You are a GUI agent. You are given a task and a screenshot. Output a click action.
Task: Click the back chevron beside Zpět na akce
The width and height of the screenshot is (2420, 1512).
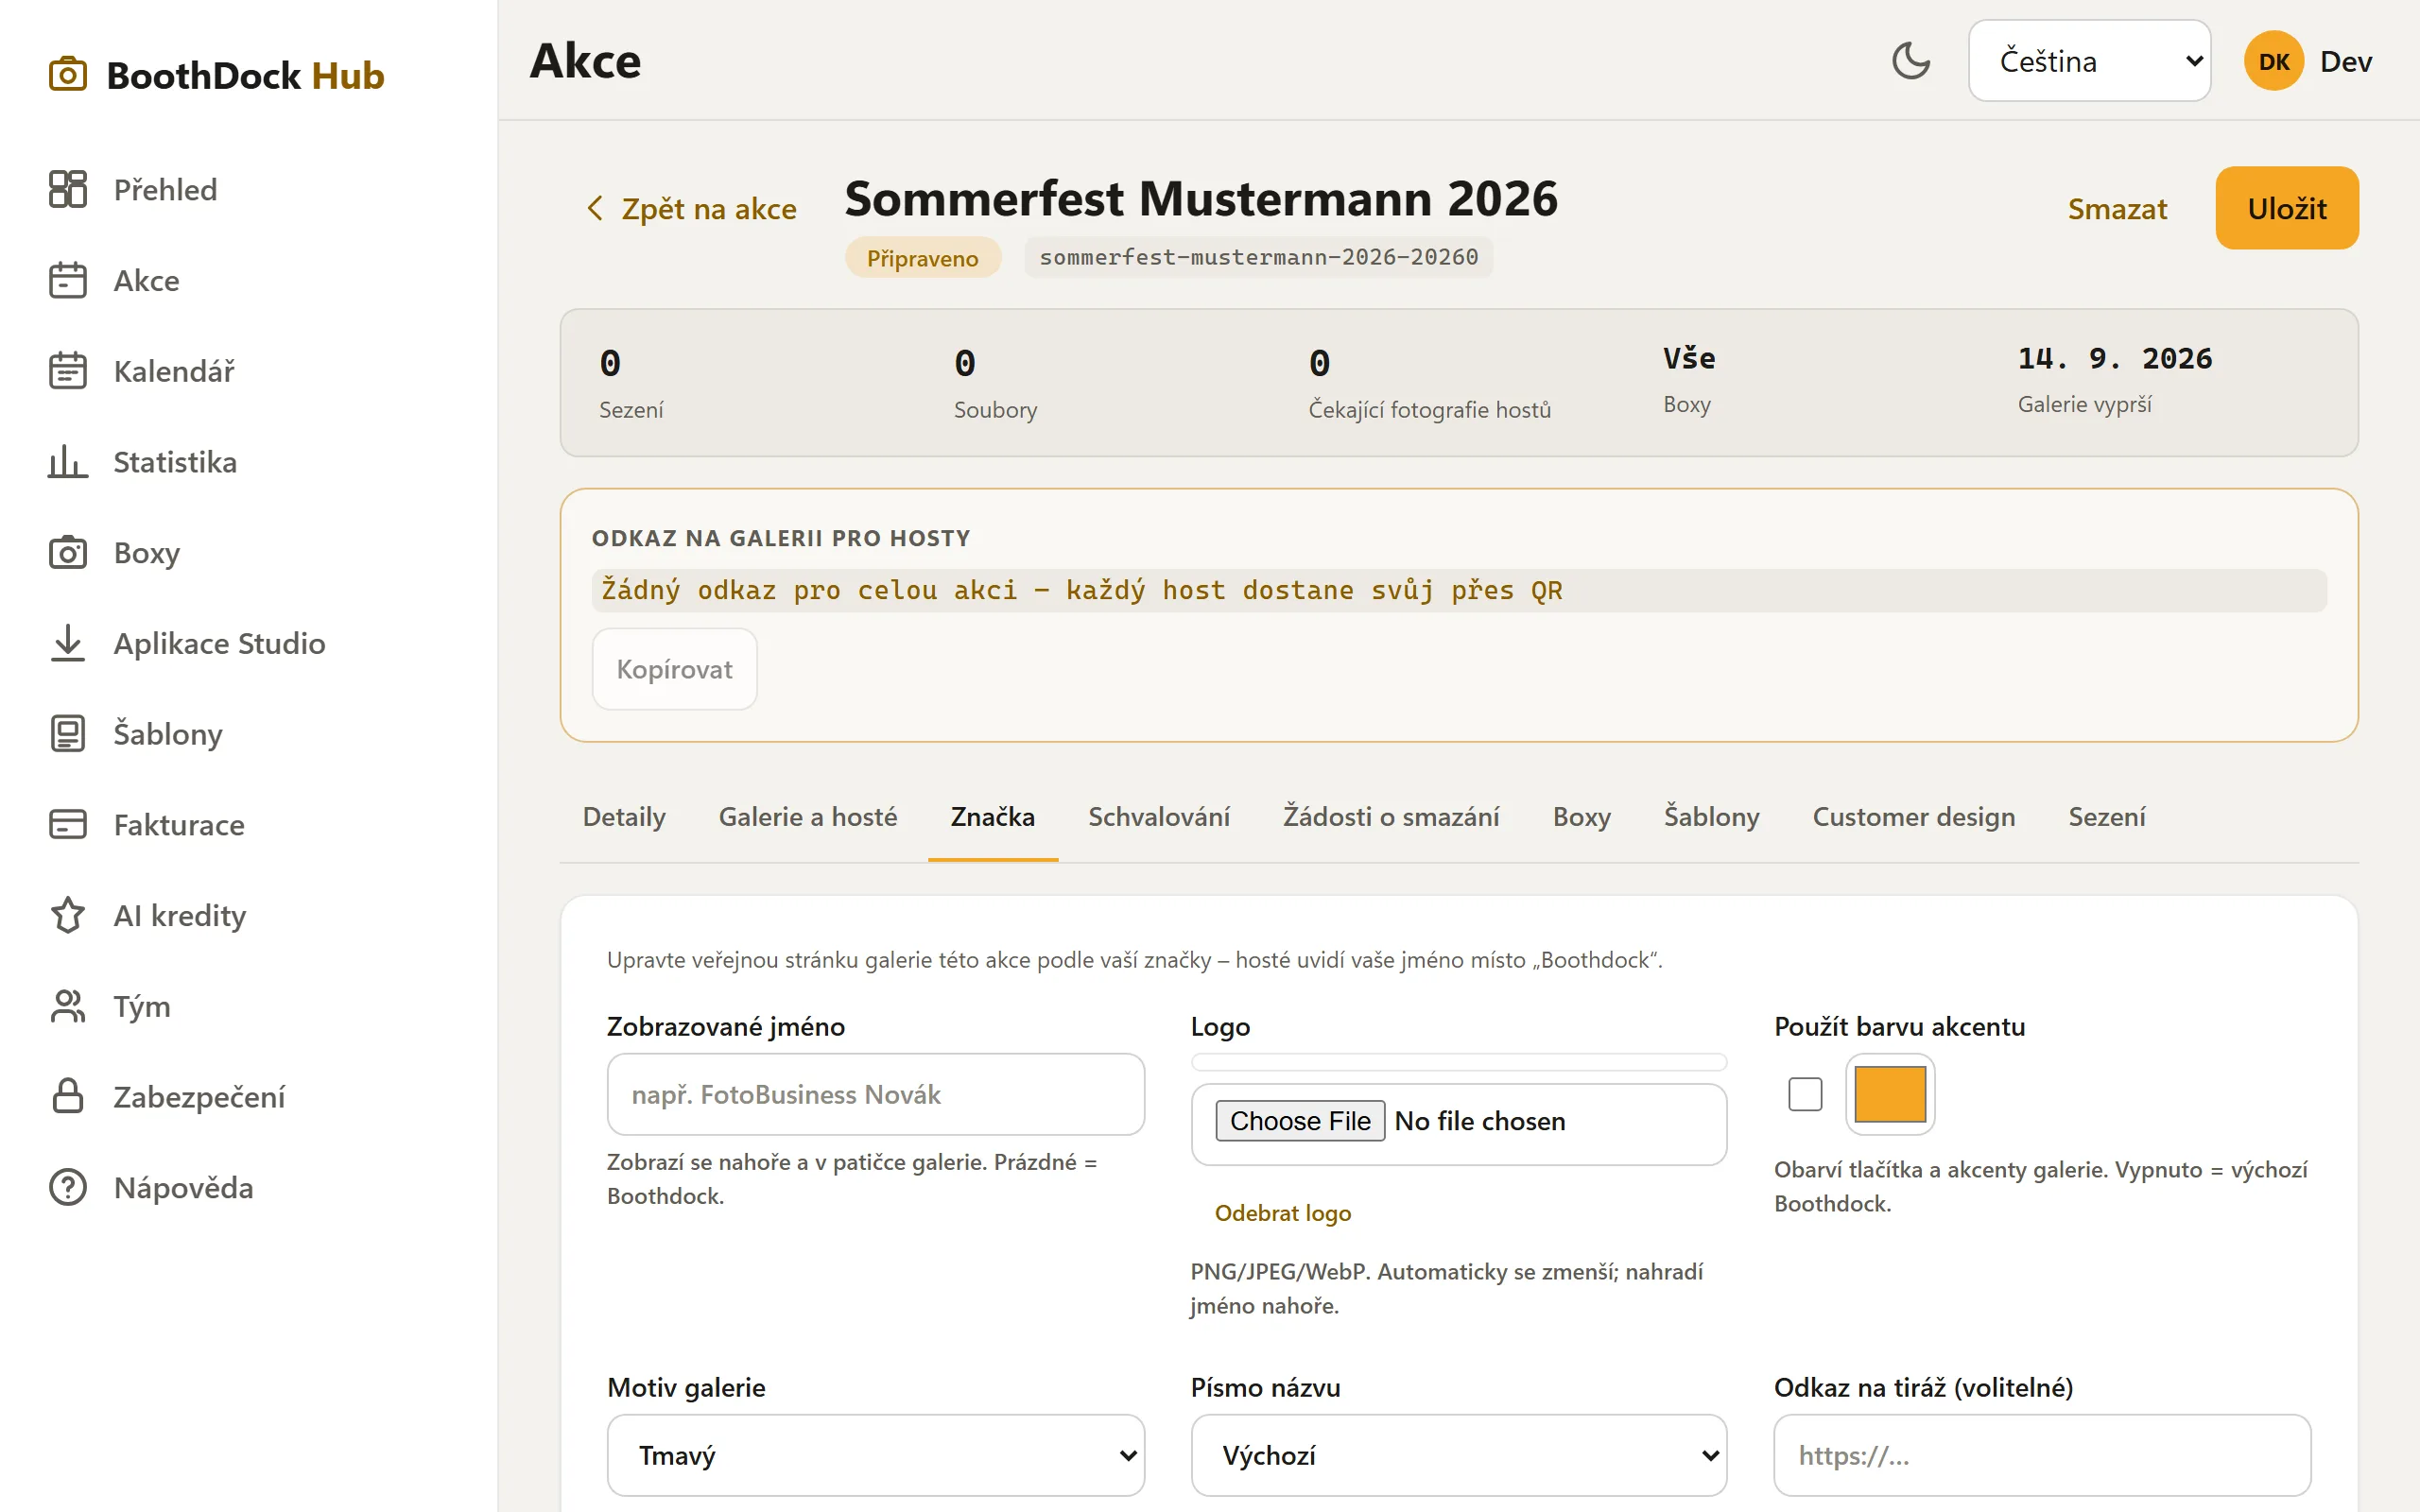[595, 208]
